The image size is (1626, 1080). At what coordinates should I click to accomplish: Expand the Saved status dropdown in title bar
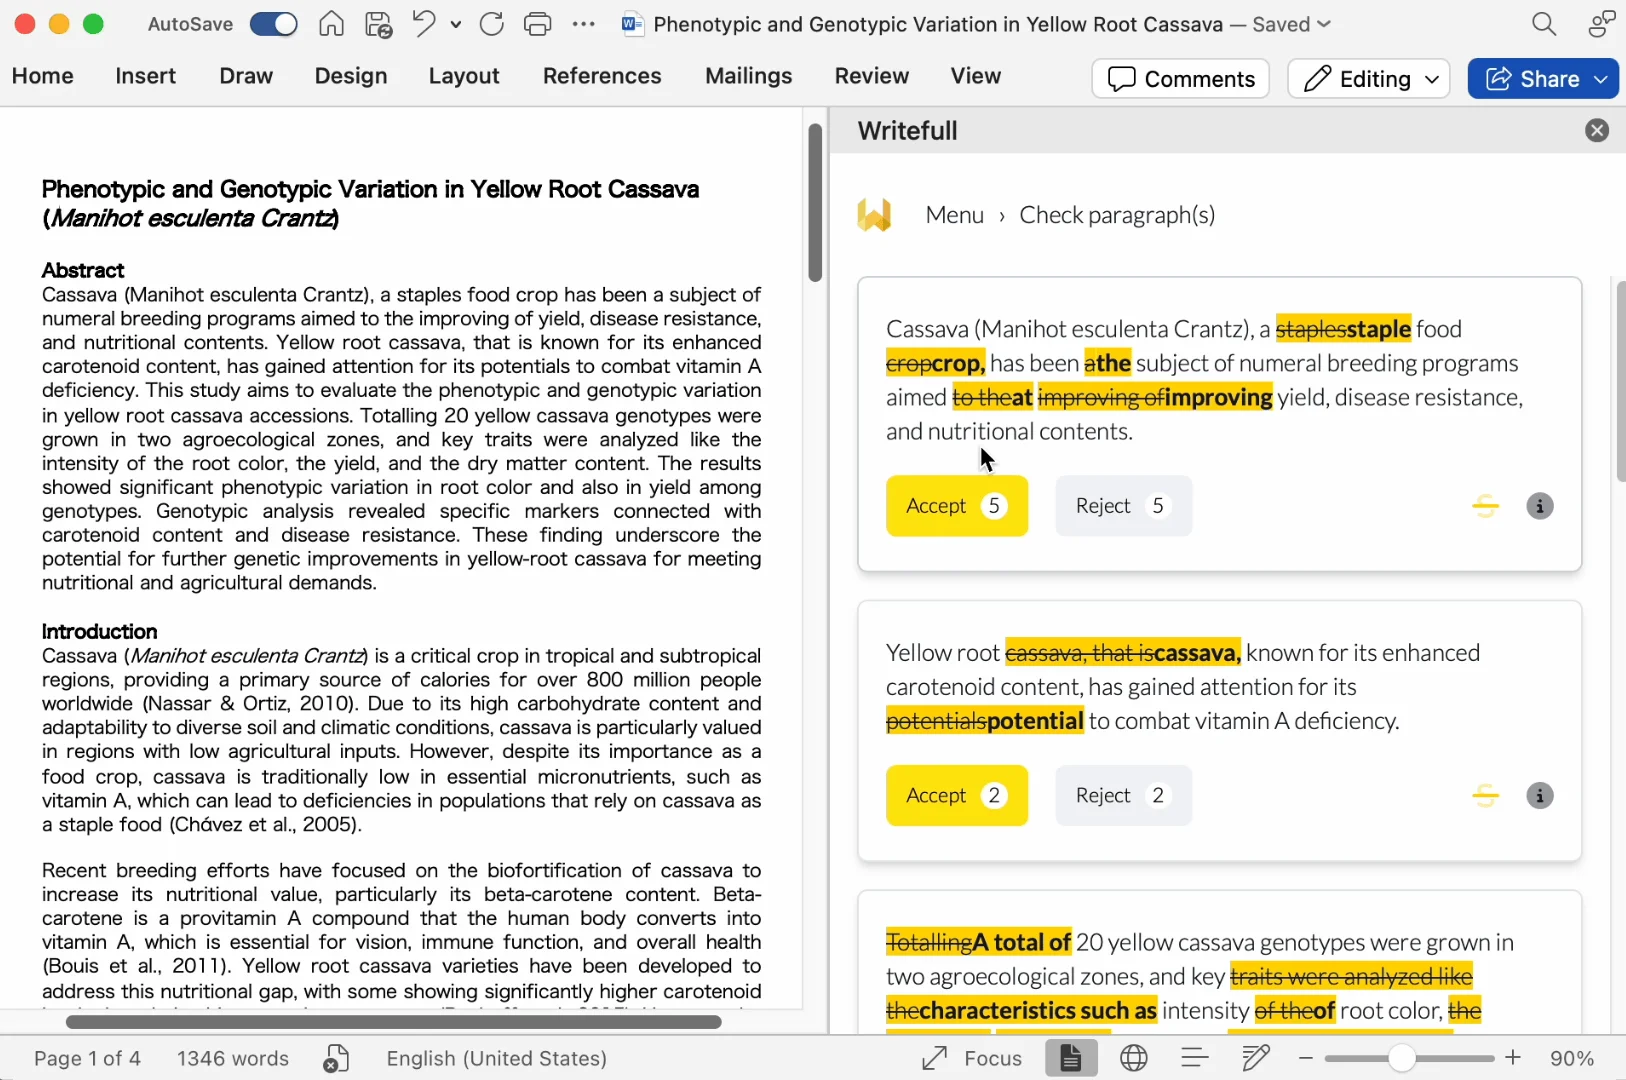pyautogui.click(x=1327, y=23)
